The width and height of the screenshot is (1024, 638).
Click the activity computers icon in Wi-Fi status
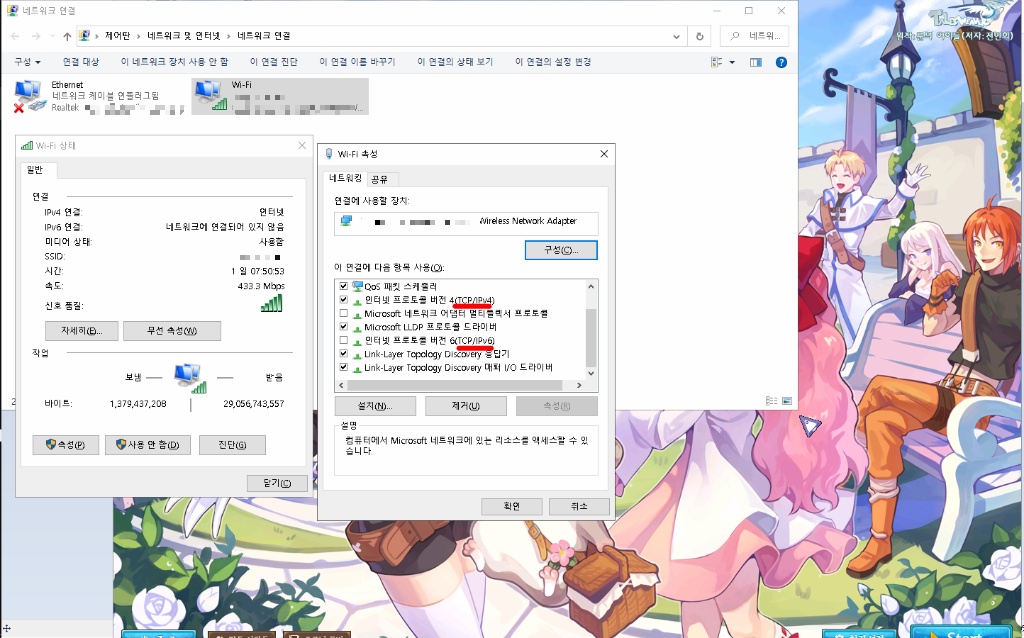point(190,378)
